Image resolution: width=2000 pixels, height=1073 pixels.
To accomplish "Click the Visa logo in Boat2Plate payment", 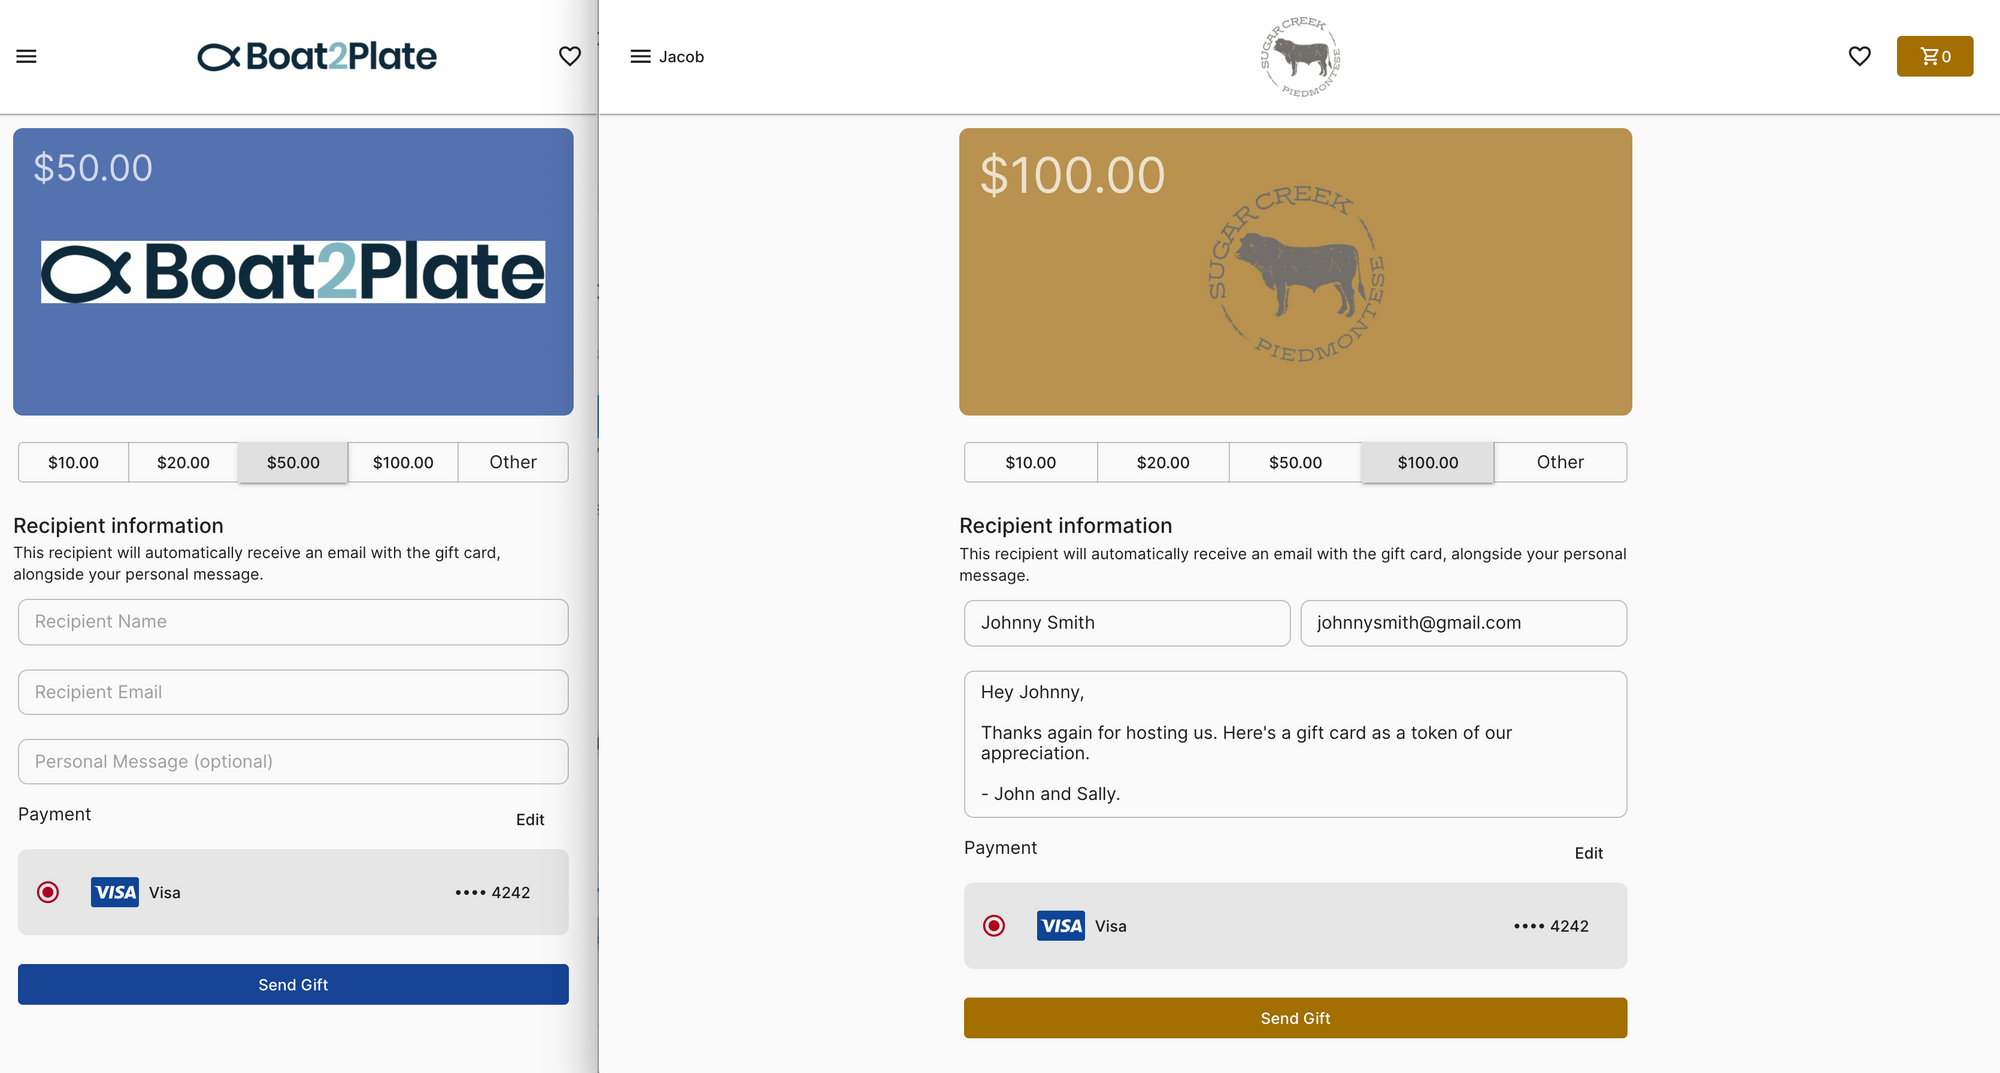I will (x=115, y=892).
